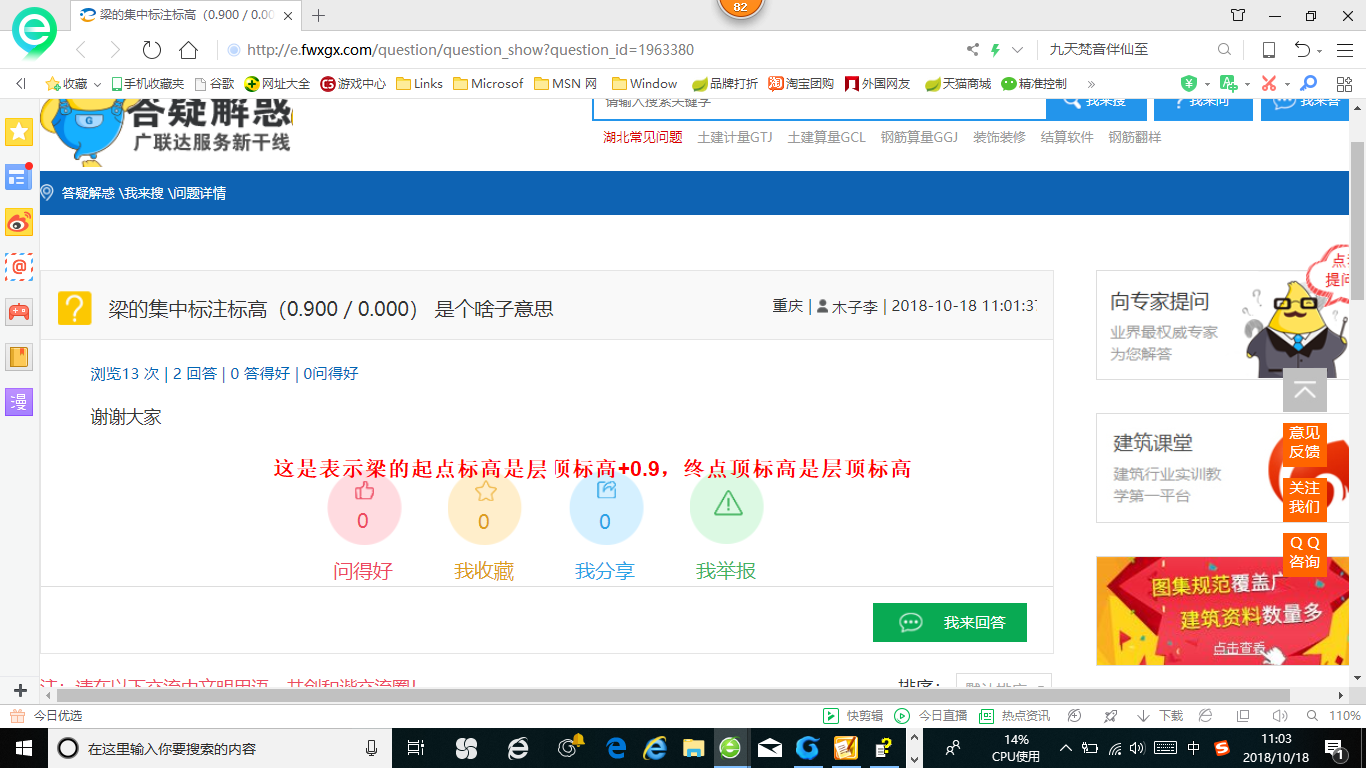Open a new tab with the plus button

(319, 15)
